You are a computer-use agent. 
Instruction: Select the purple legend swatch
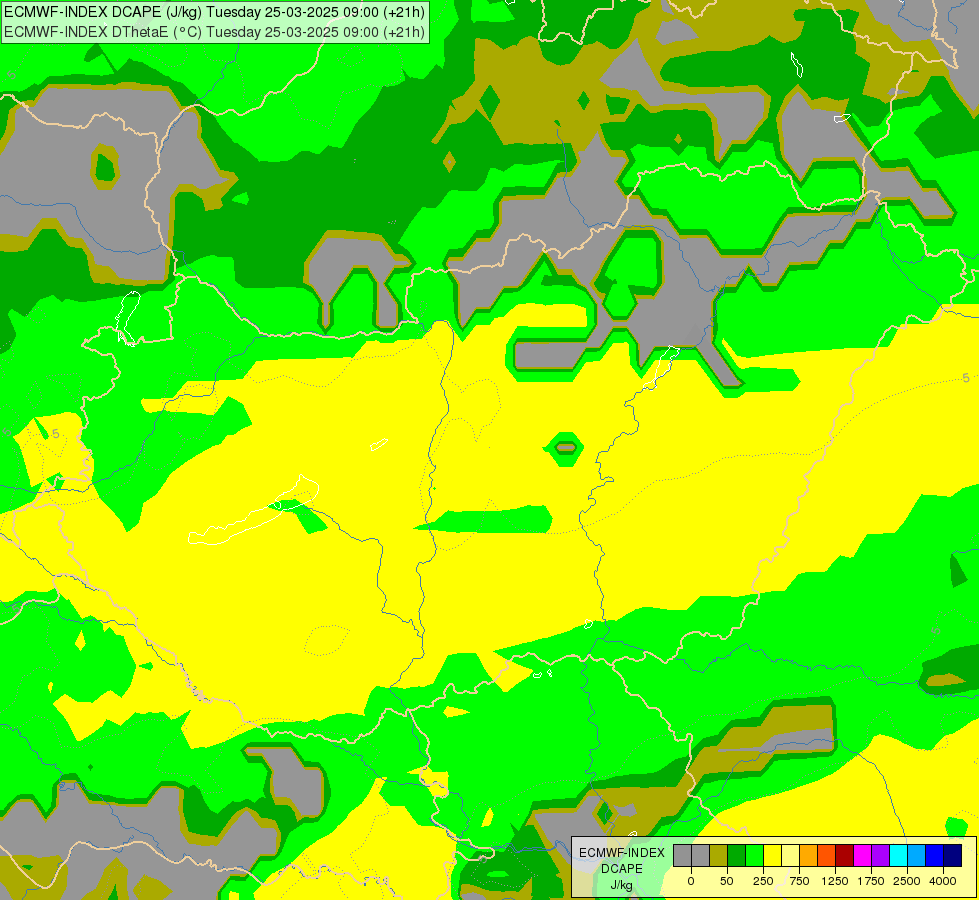(881, 856)
